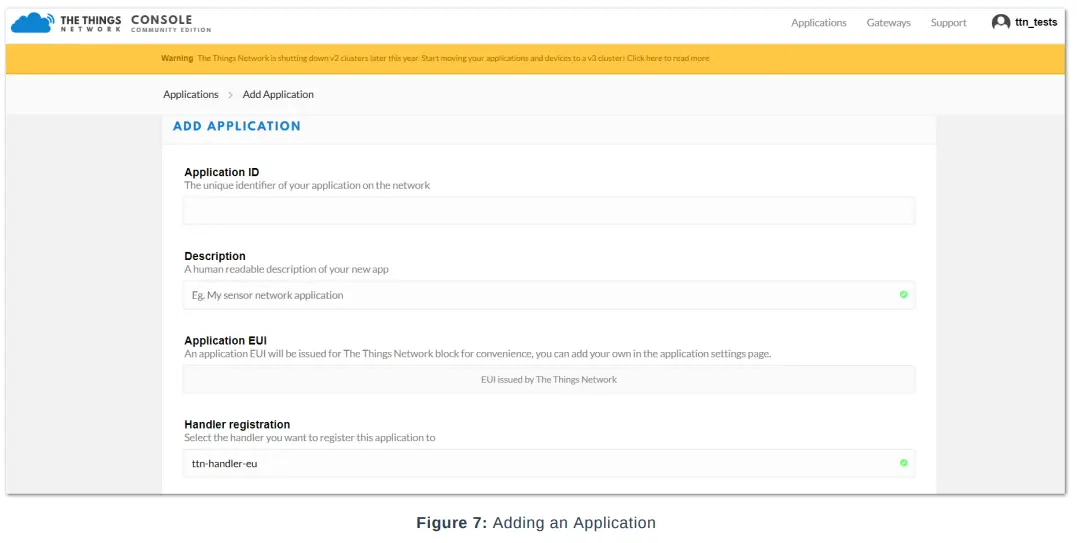The height and width of the screenshot is (543, 1077).
Task: Click the Handler registration label
Action: (x=237, y=424)
